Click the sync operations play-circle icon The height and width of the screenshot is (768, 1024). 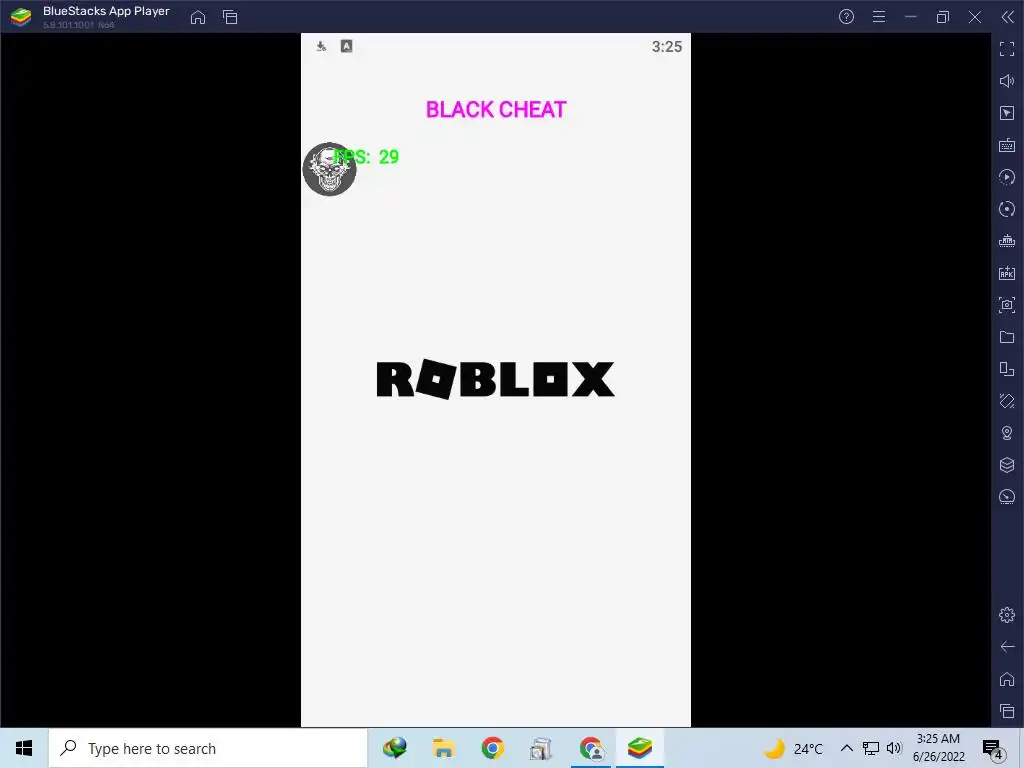1007,177
